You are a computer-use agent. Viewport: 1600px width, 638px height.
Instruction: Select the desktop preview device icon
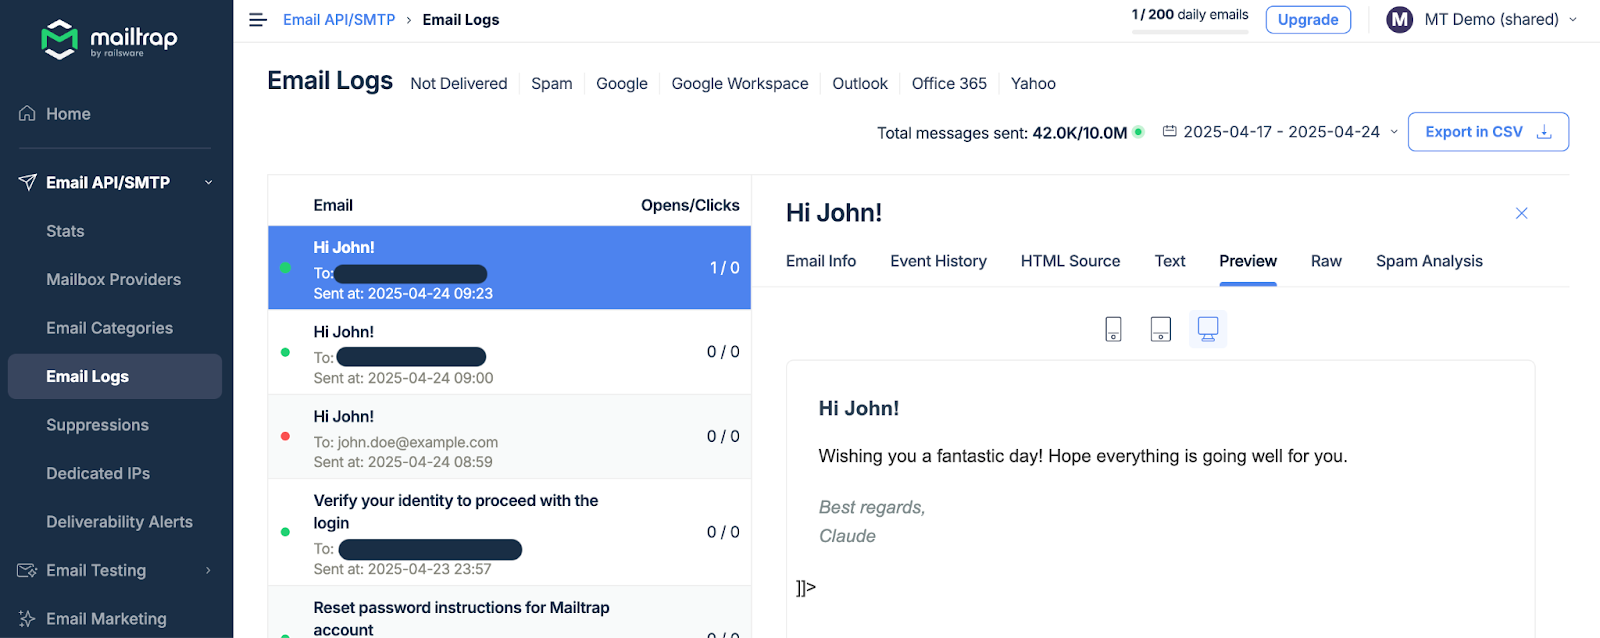(x=1207, y=329)
